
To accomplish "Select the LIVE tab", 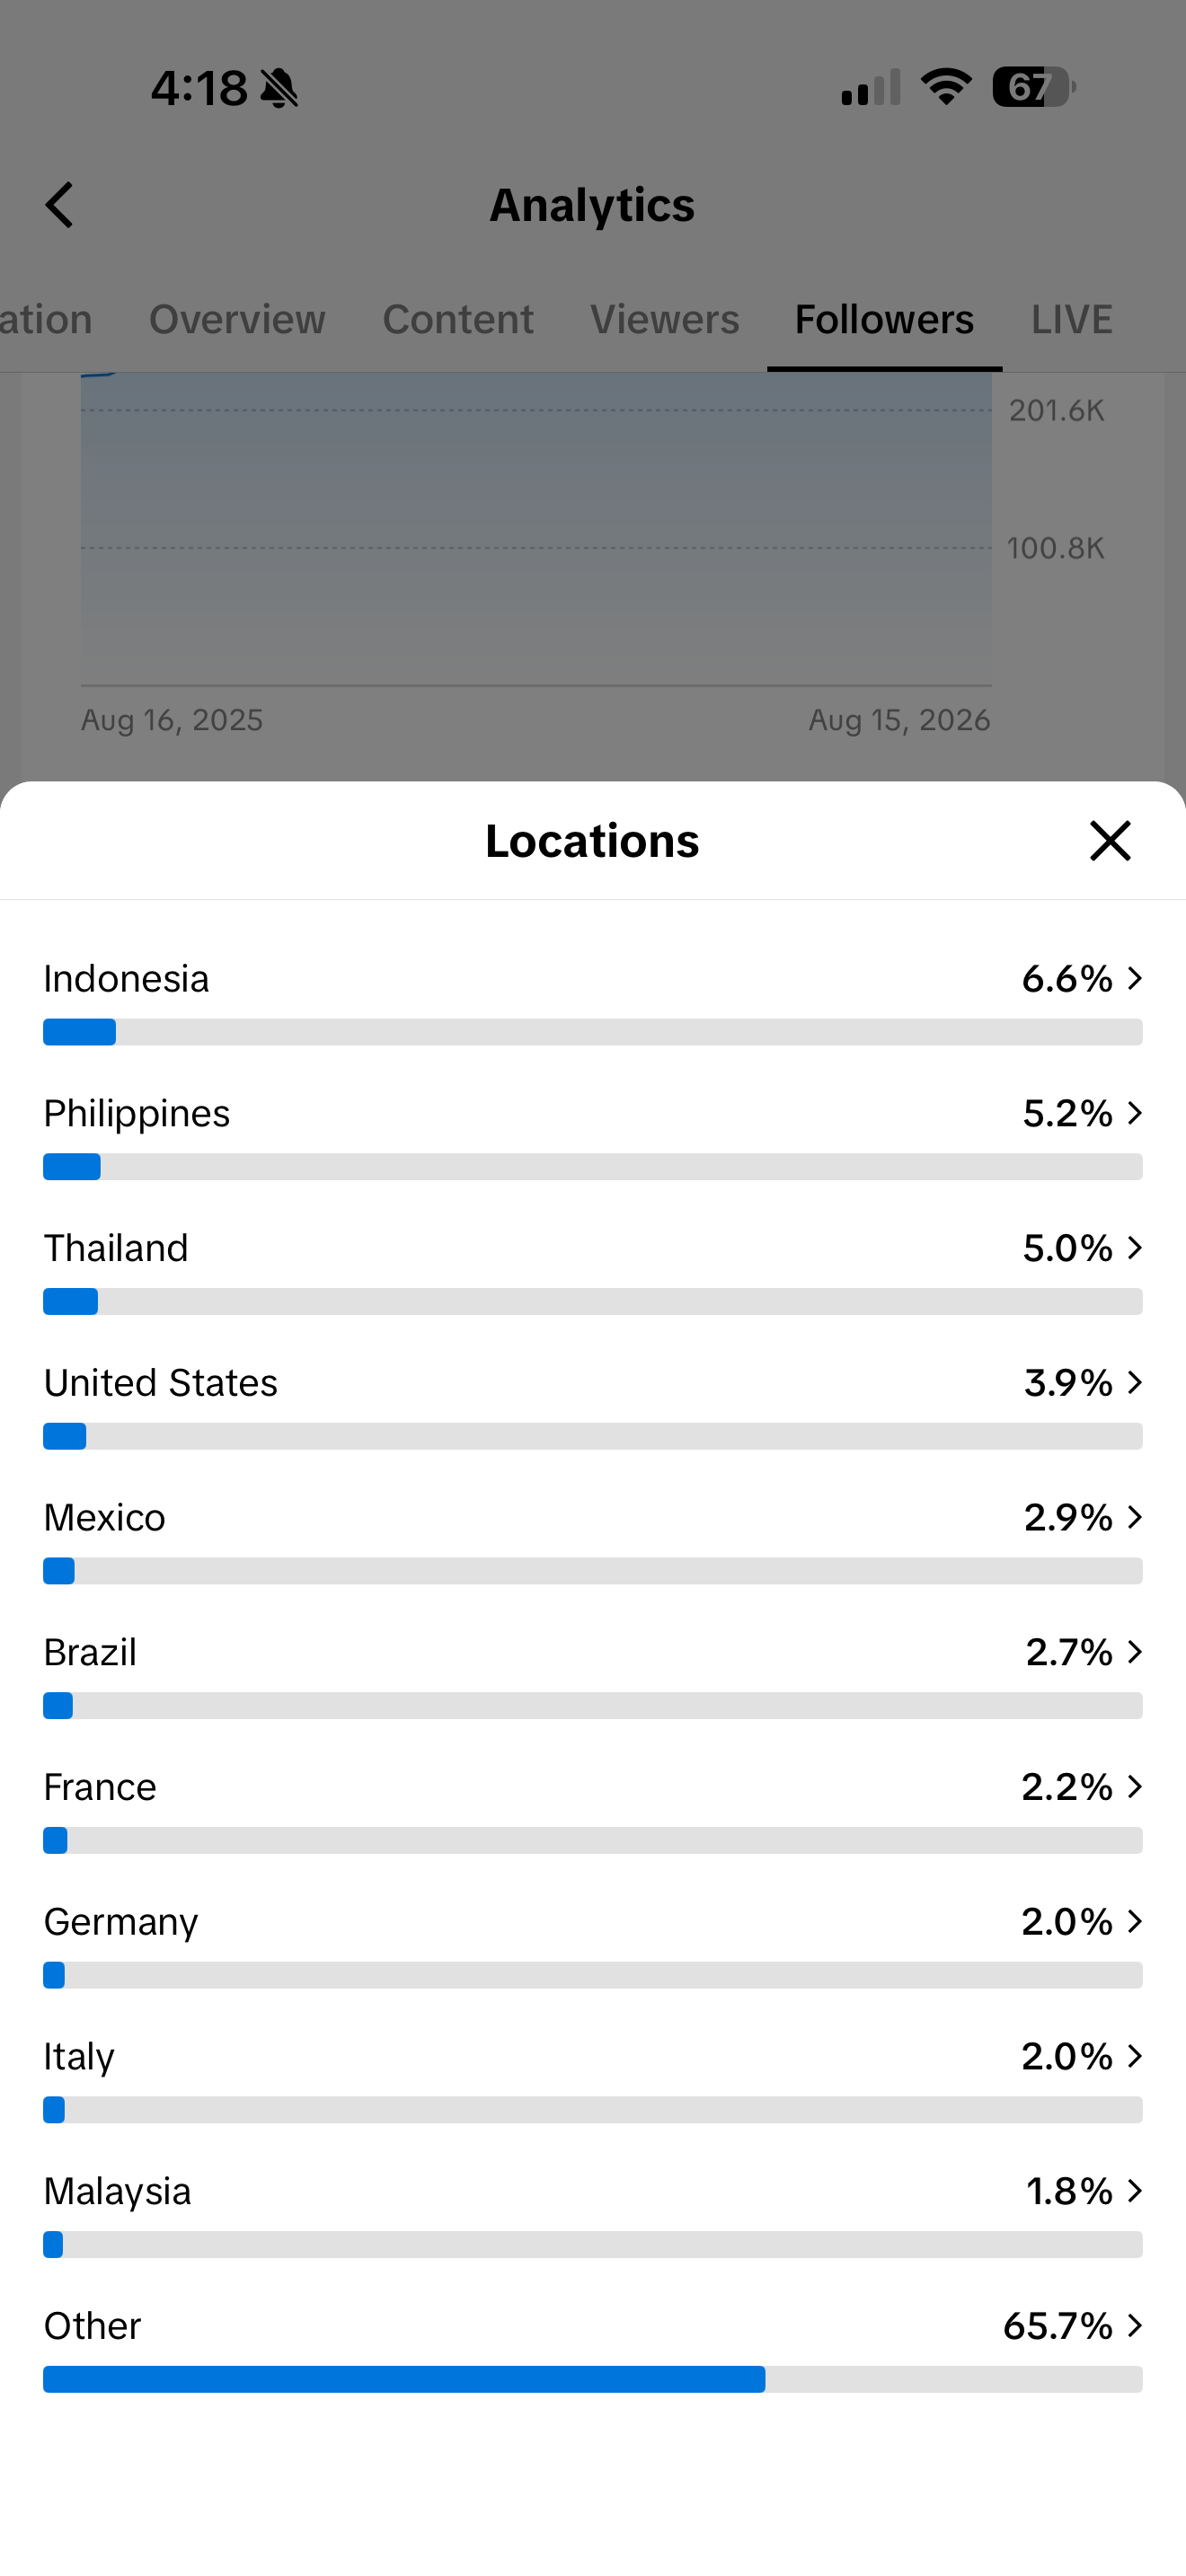I will (x=1071, y=320).
